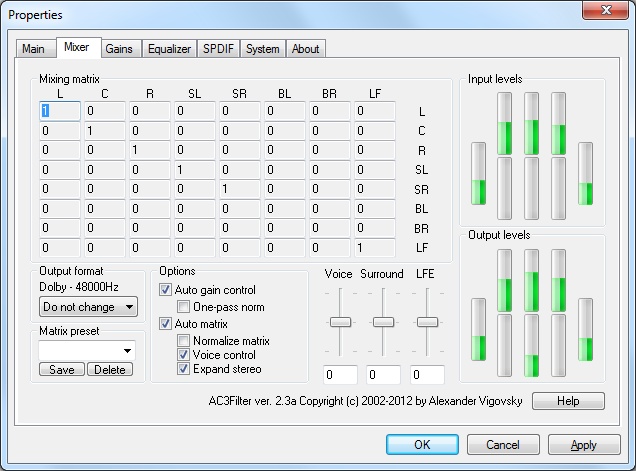Switch to the SPDIF tab
The image size is (636, 471).
[x=218, y=49]
